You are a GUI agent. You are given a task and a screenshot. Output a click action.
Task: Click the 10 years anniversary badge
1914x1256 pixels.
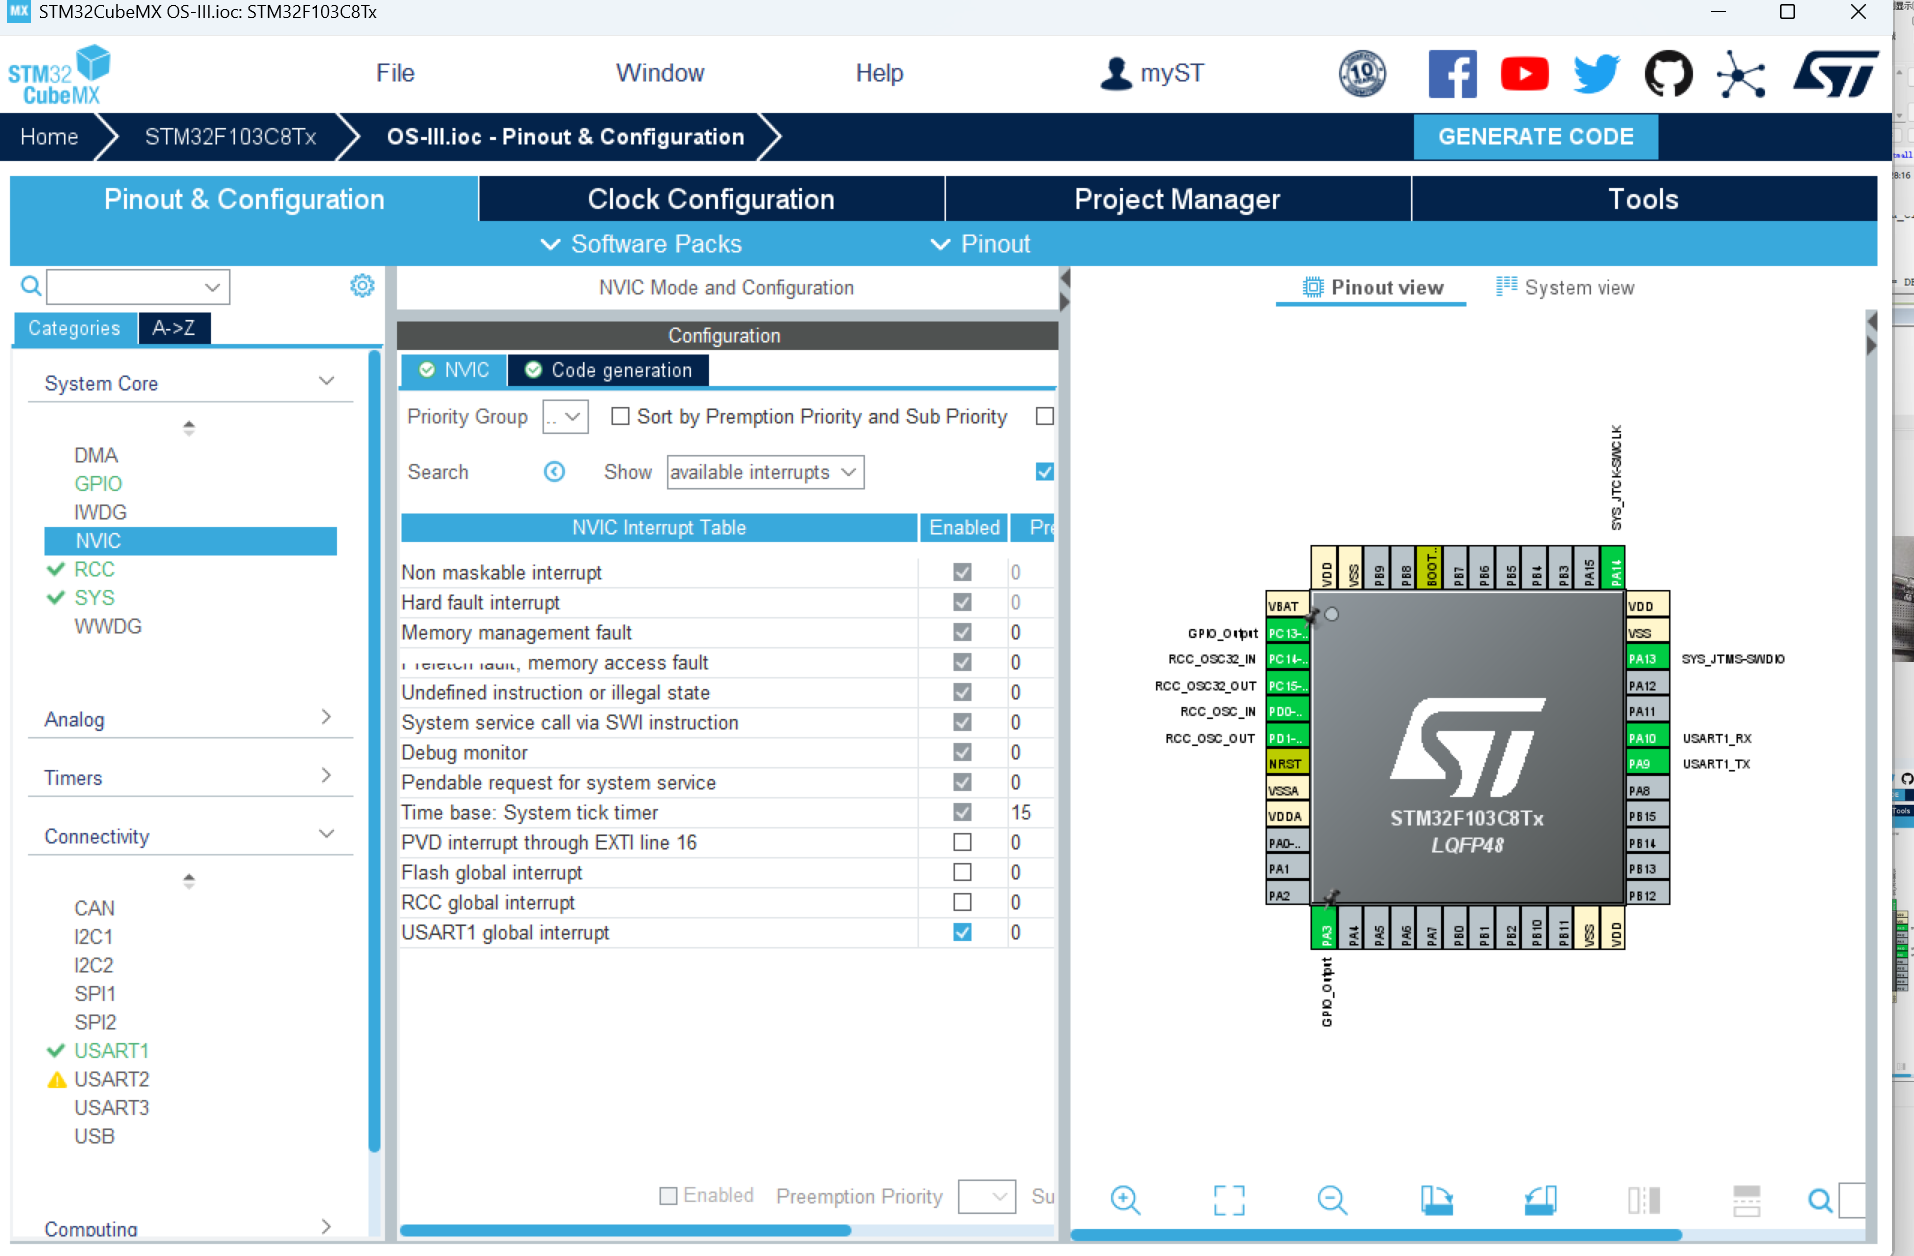(1362, 74)
